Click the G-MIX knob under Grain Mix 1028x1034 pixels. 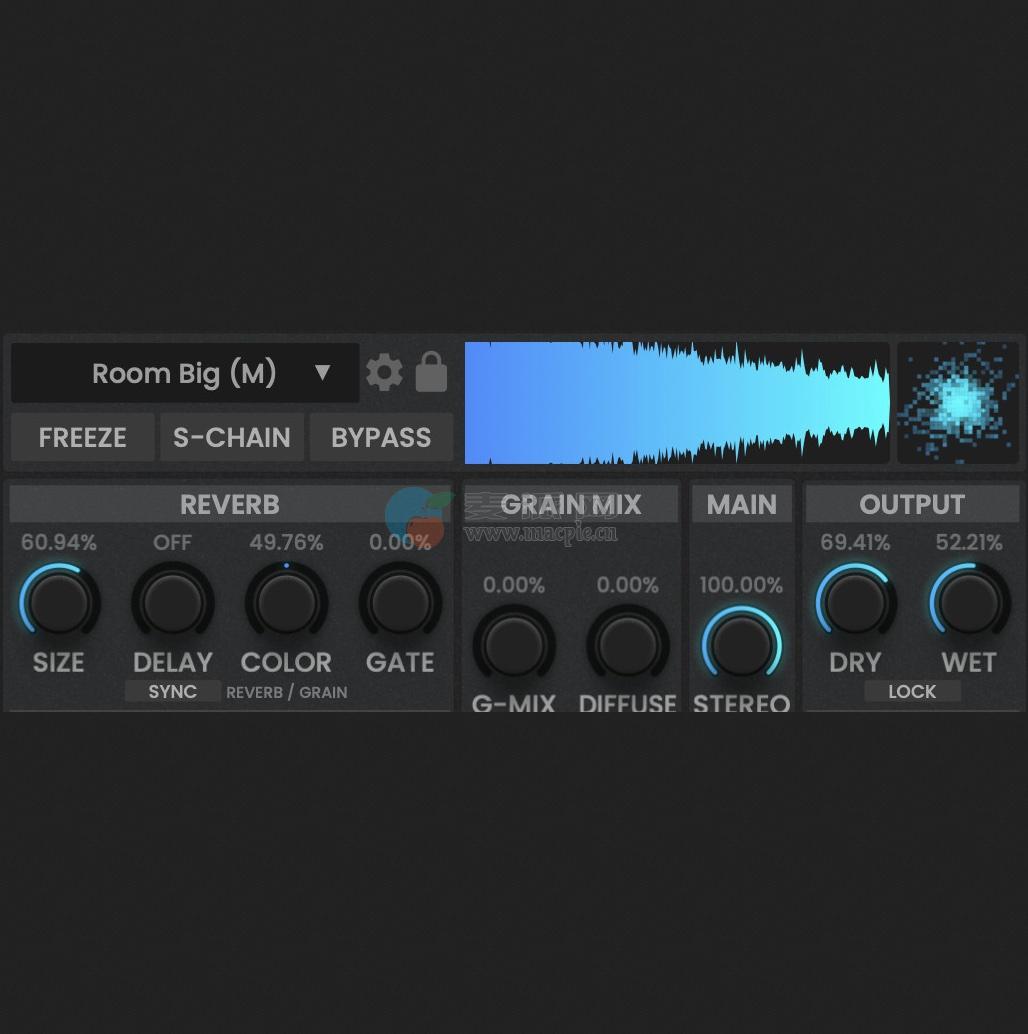514,643
